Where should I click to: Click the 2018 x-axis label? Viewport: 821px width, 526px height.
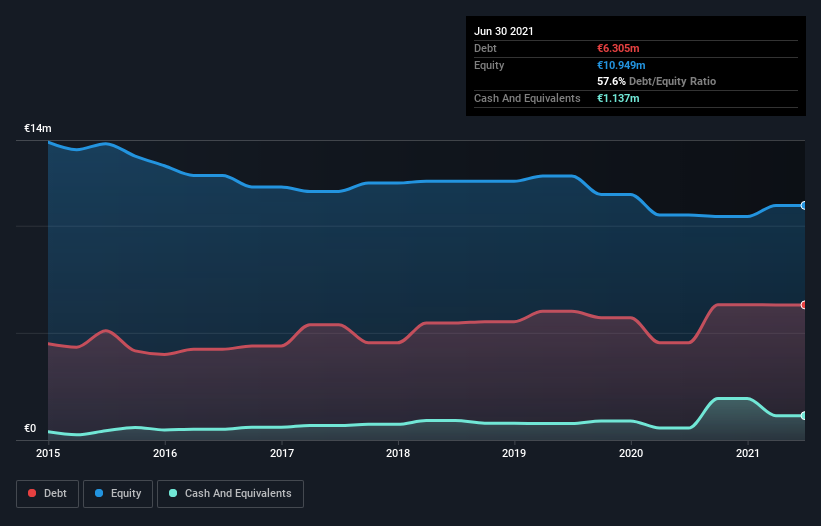tap(398, 453)
